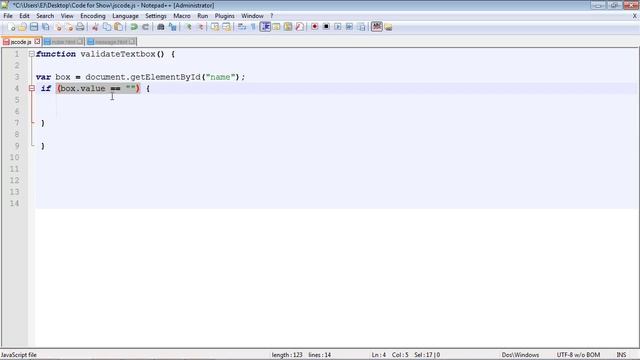
Task: Stop macro recording with the square icon
Action: [326, 27]
